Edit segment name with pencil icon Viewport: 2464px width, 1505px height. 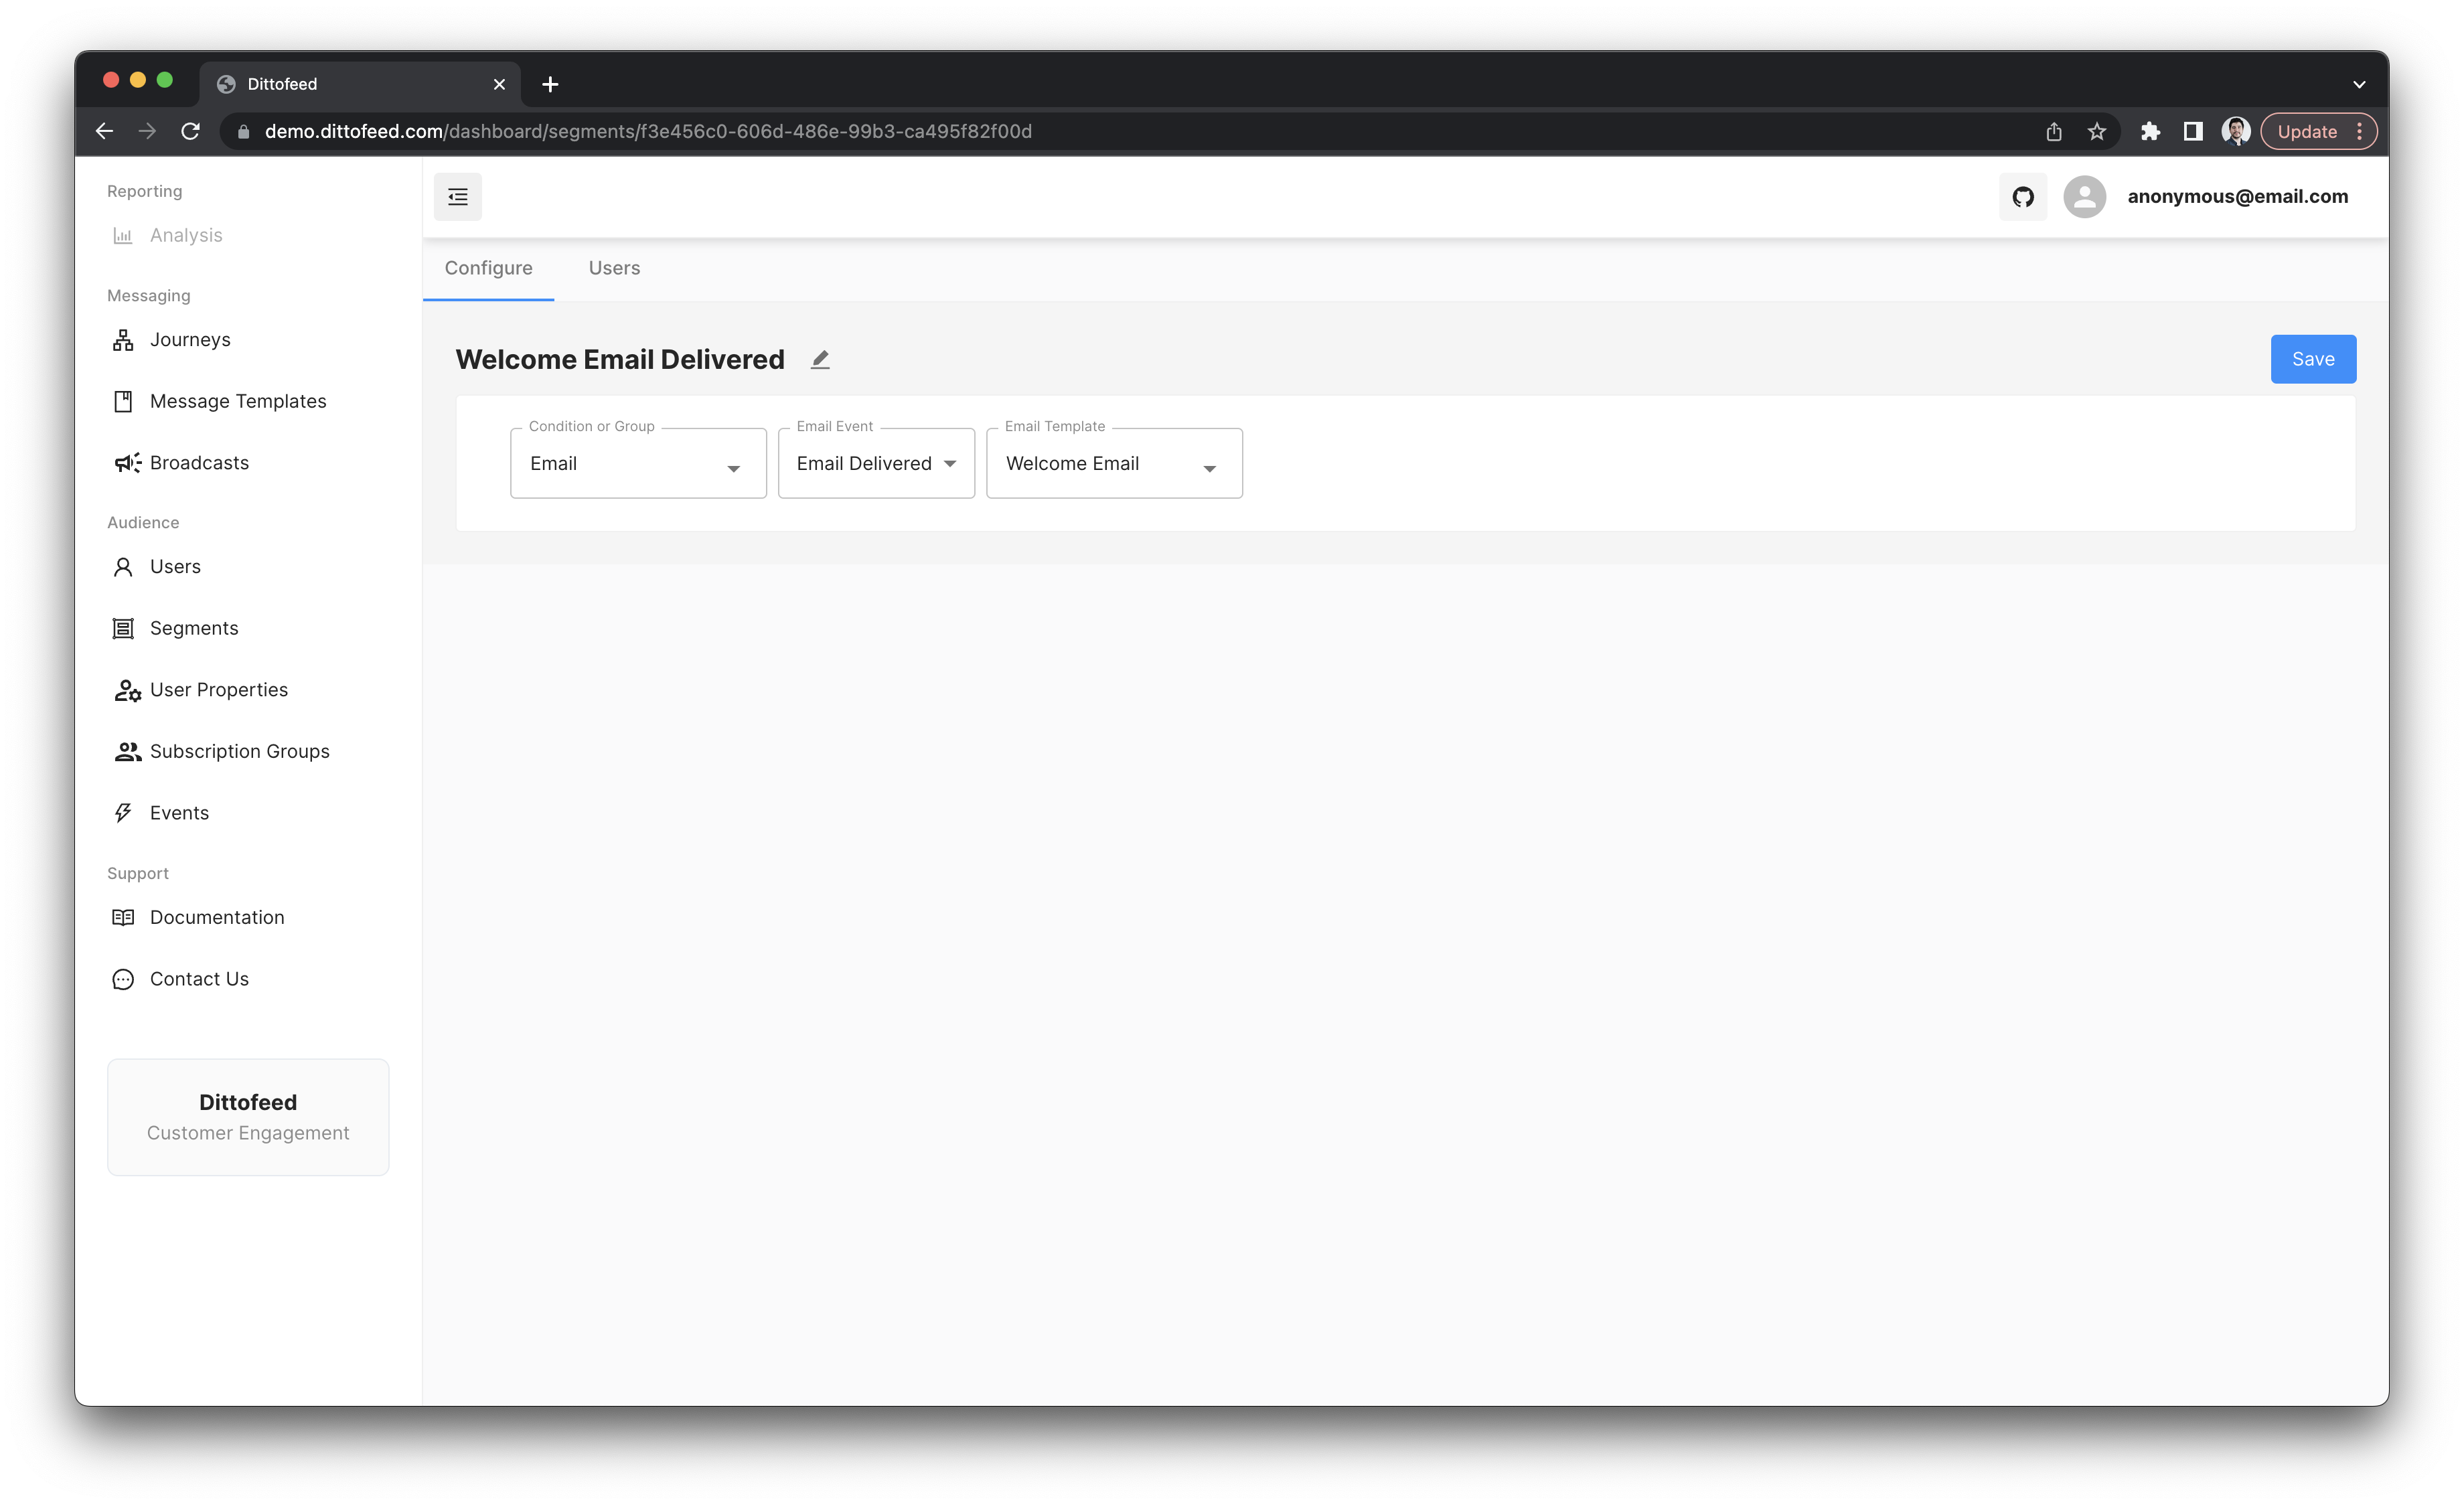(x=820, y=359)
